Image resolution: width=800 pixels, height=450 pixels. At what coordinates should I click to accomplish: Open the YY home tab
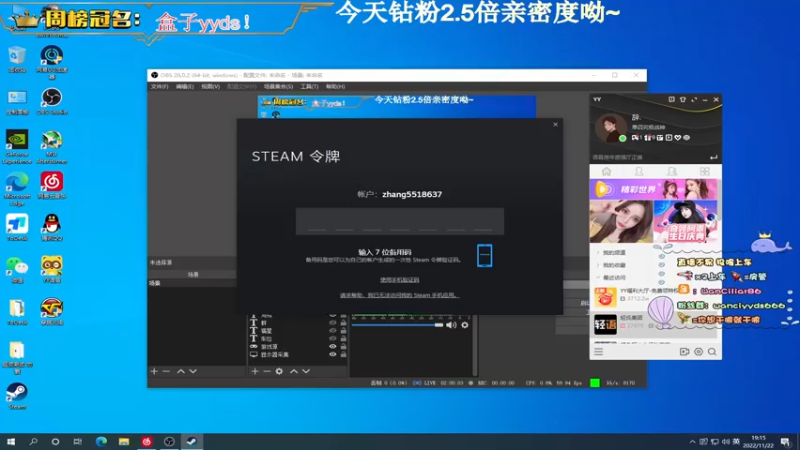(606, 171)
